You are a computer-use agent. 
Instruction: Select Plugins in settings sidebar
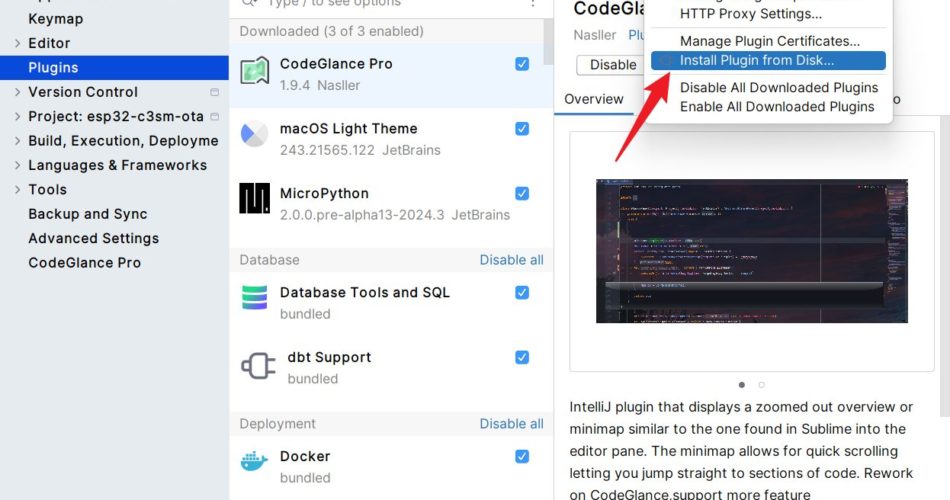click(114, 67)
